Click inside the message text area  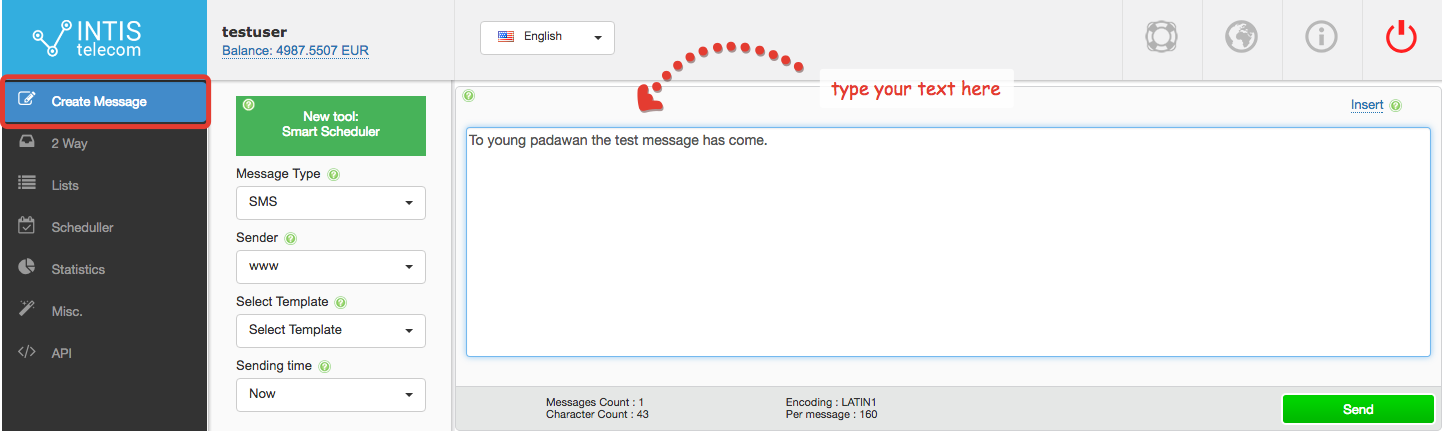coord(948,242)
